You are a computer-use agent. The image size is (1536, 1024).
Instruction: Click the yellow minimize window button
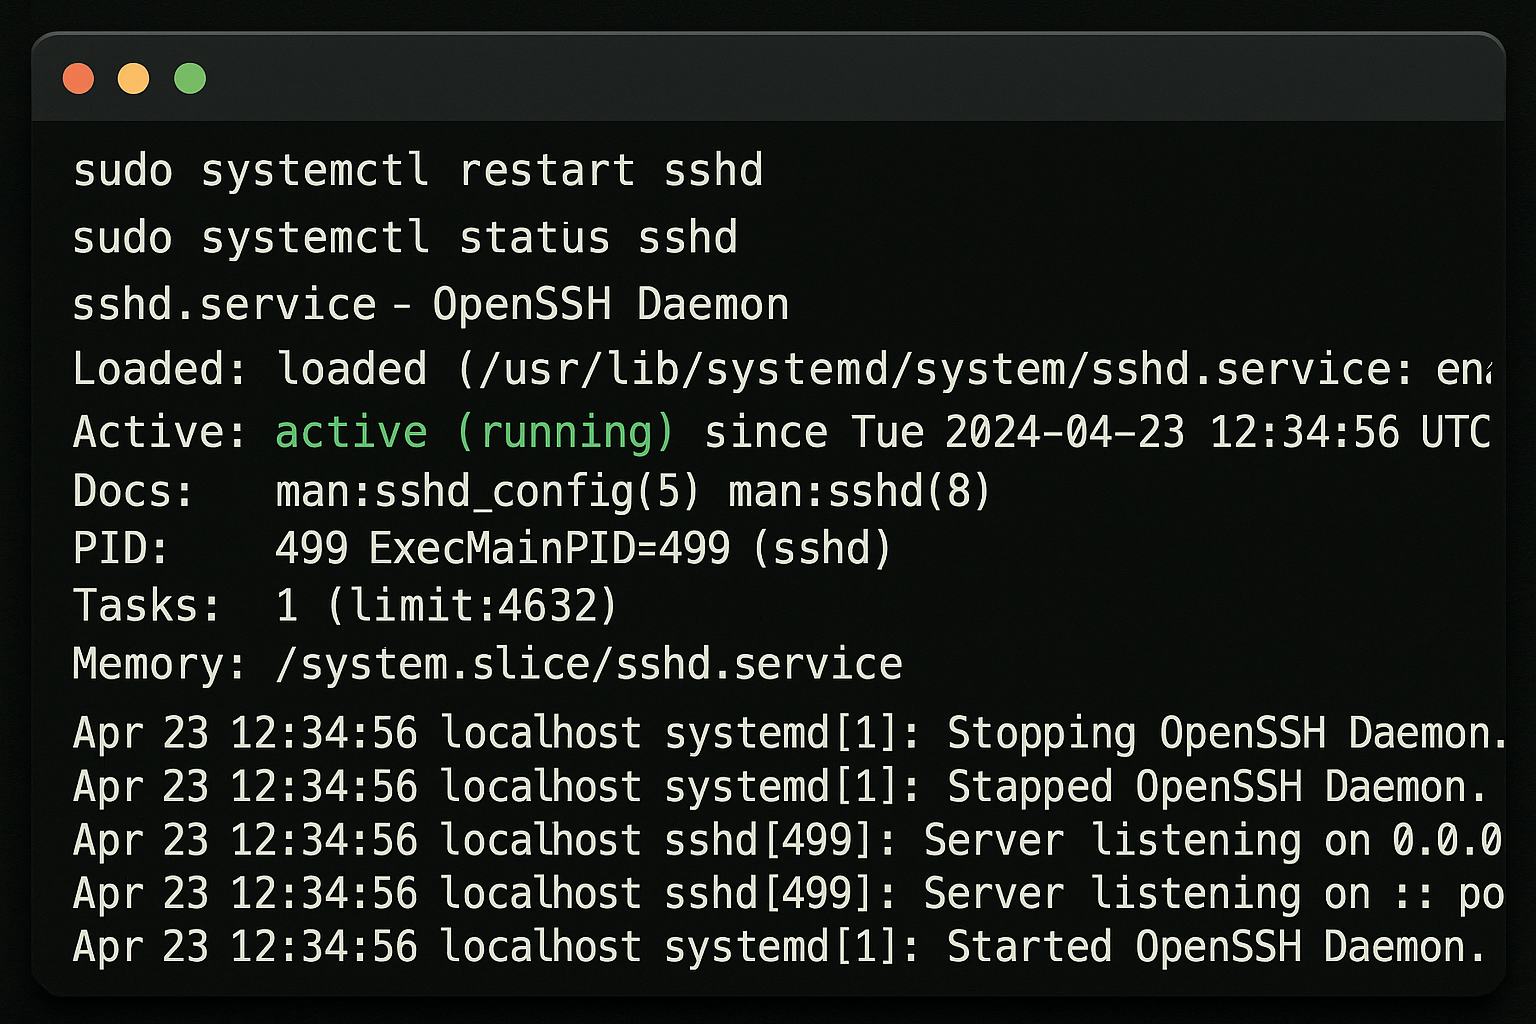click(x=134, y=78)
